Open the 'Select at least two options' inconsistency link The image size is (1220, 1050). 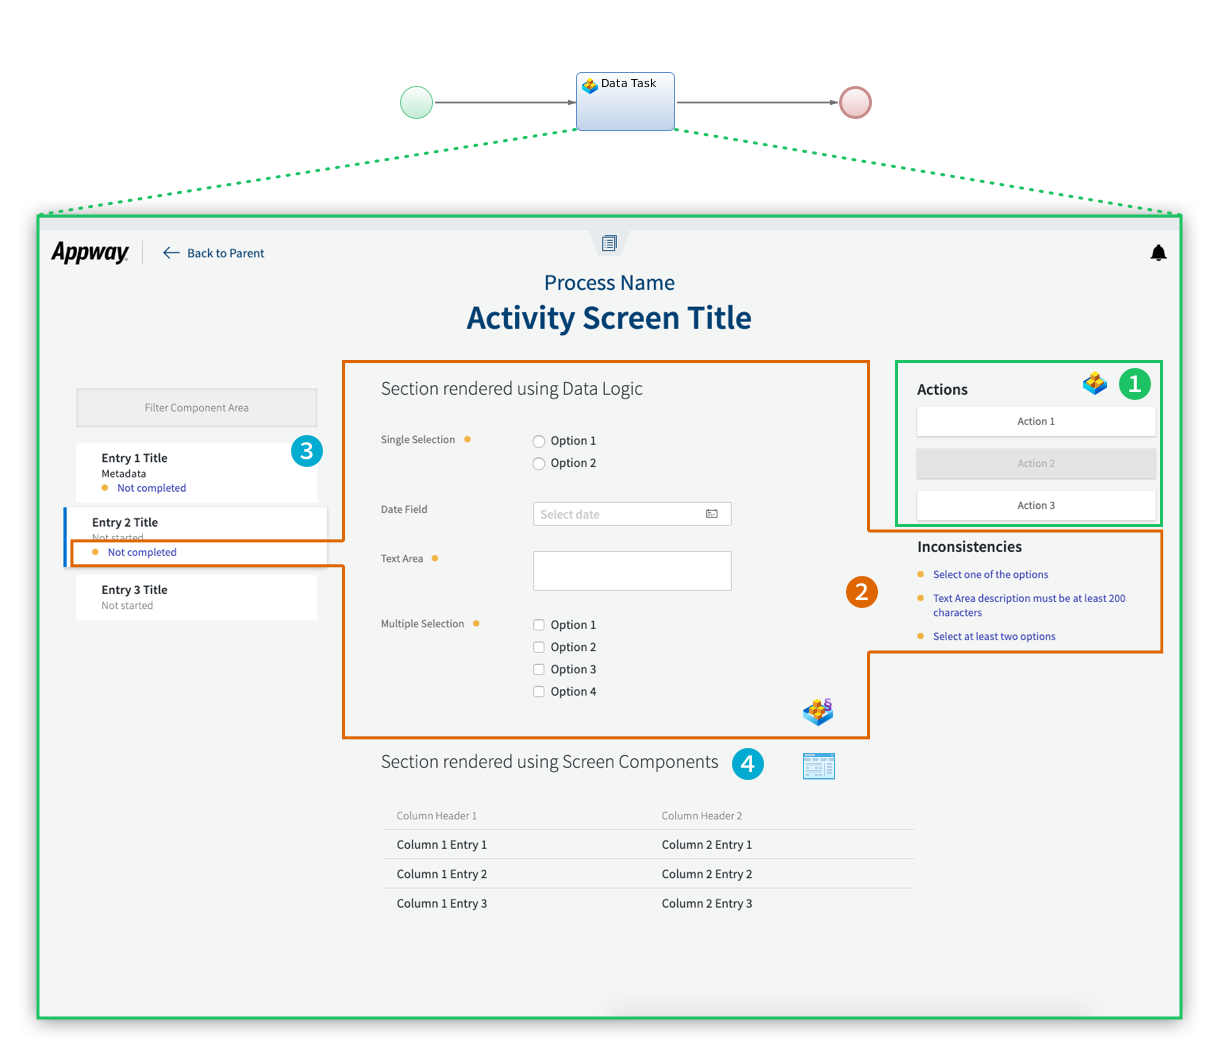pos(994,636)
